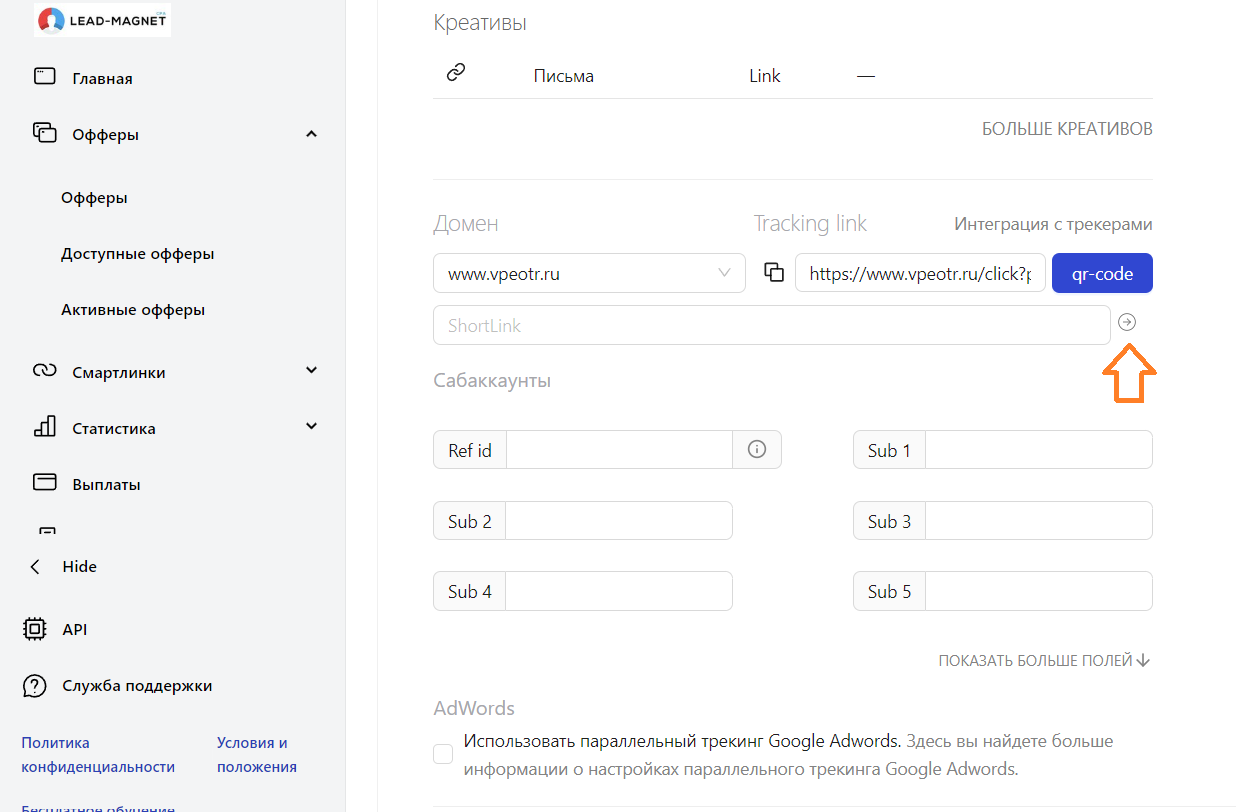Click ПОКАЗАТЬ БОЛЬШЕ ПОЛЕЙ link

[1035, 660]
